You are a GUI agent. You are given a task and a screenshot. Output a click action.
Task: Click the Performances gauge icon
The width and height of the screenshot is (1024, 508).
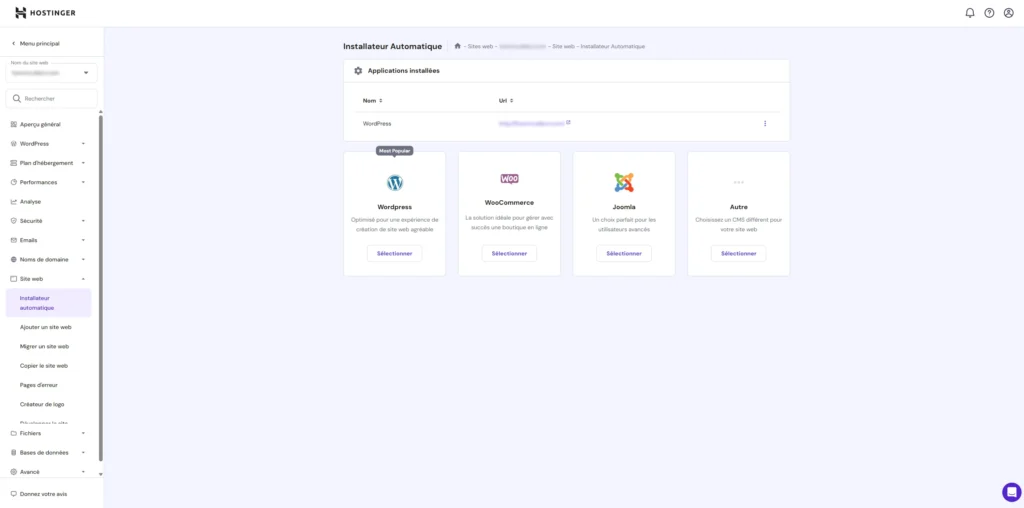(x=14, y=182)
